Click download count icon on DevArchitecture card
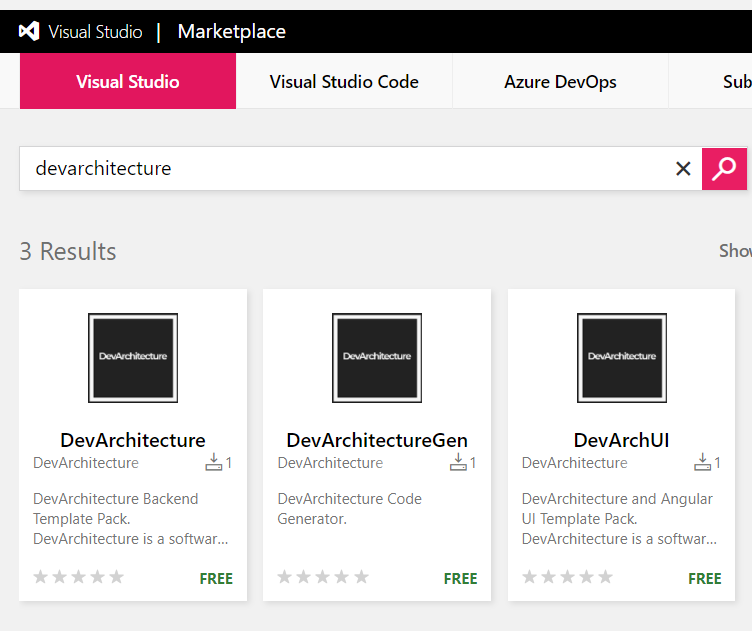Screen dimensions: 752x631 point(213,462)
